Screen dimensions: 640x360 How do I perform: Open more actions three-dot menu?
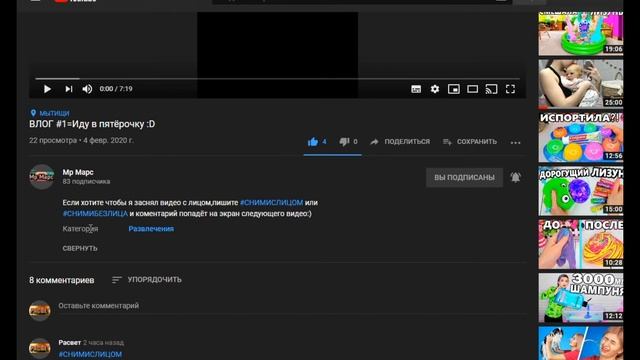pos(516,142)
